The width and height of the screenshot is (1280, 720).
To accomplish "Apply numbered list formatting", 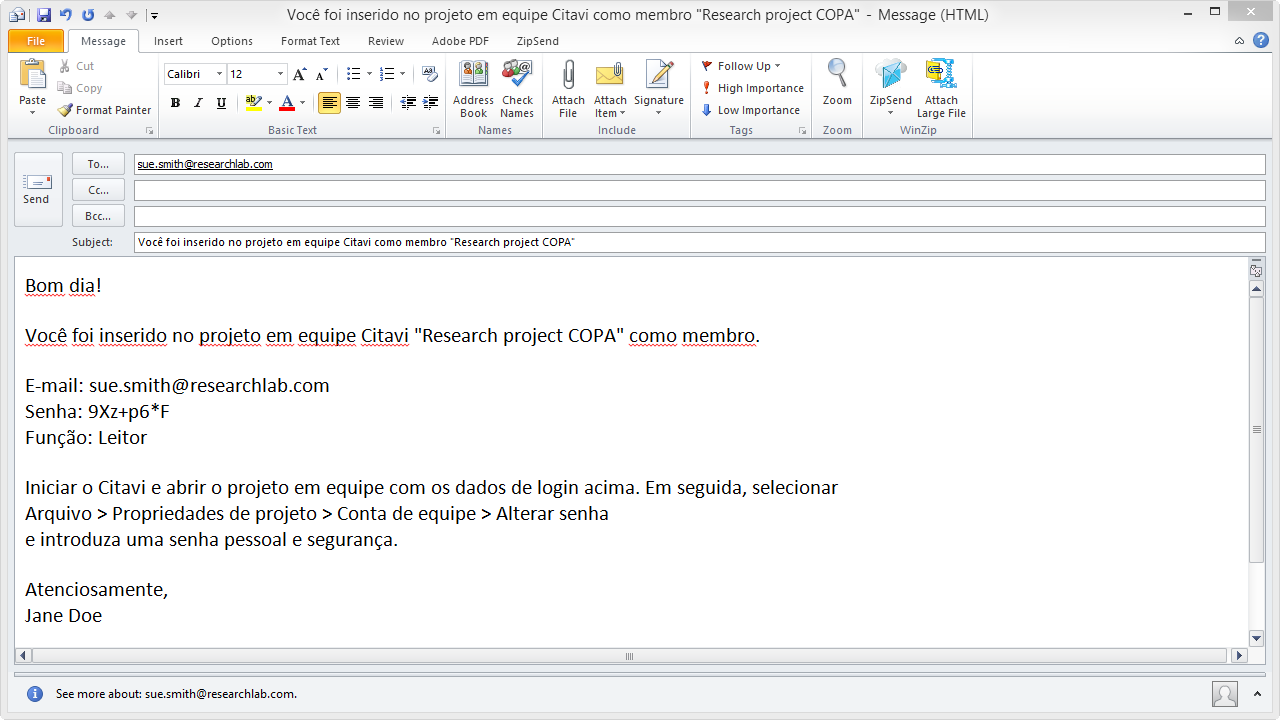I will (x=387, y=74).
